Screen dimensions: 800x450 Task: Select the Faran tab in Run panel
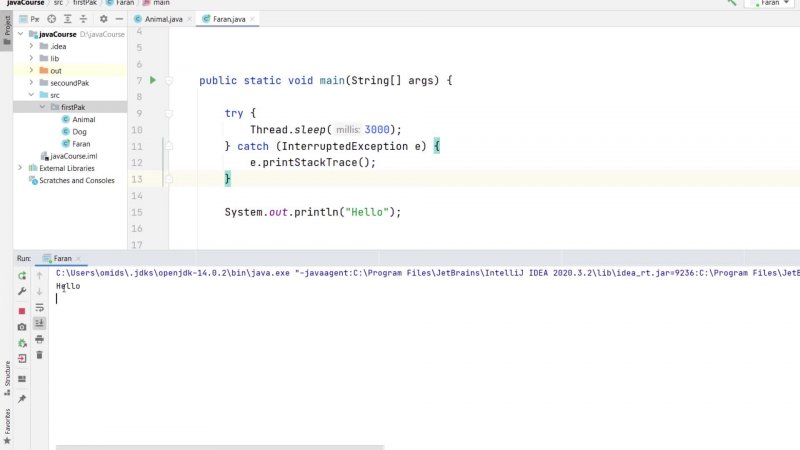[x=62, y=258]
